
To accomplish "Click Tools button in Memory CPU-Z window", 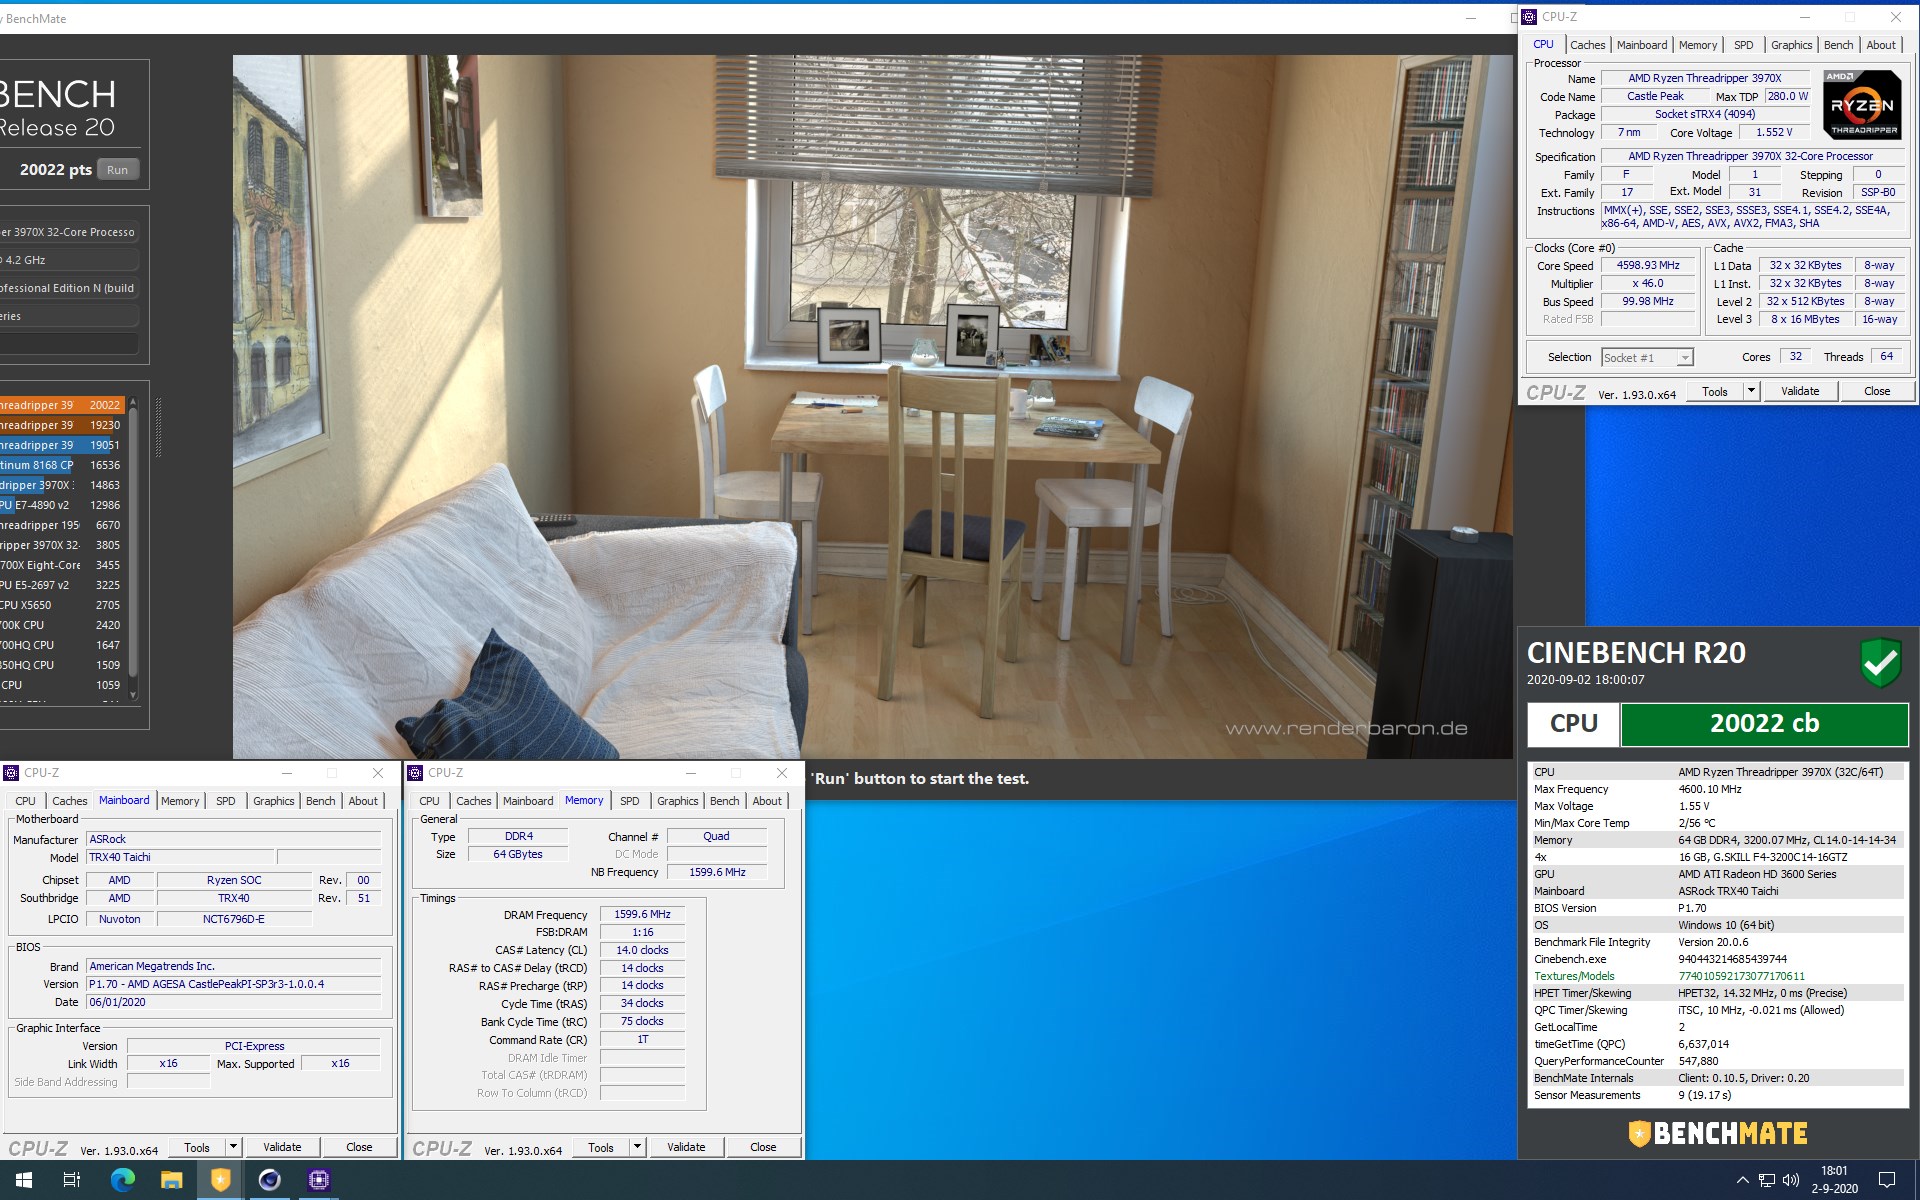I will point(601,1147).
